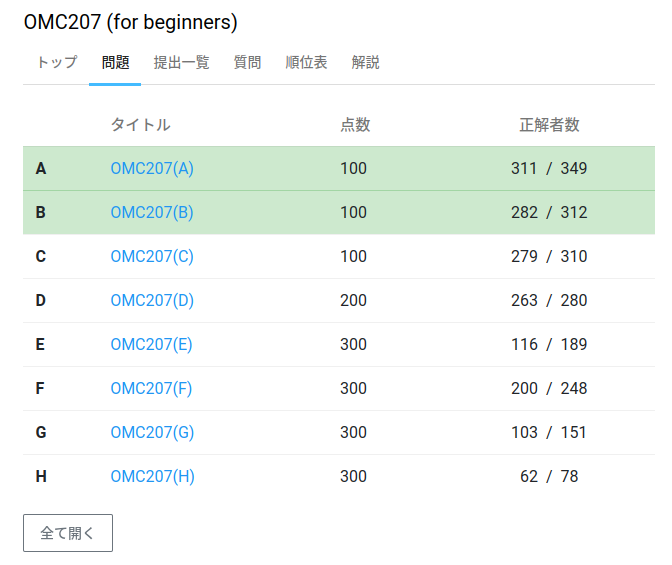Click solver count 116 / 189
Screen dimensions: 672x565
coord(549,344)
